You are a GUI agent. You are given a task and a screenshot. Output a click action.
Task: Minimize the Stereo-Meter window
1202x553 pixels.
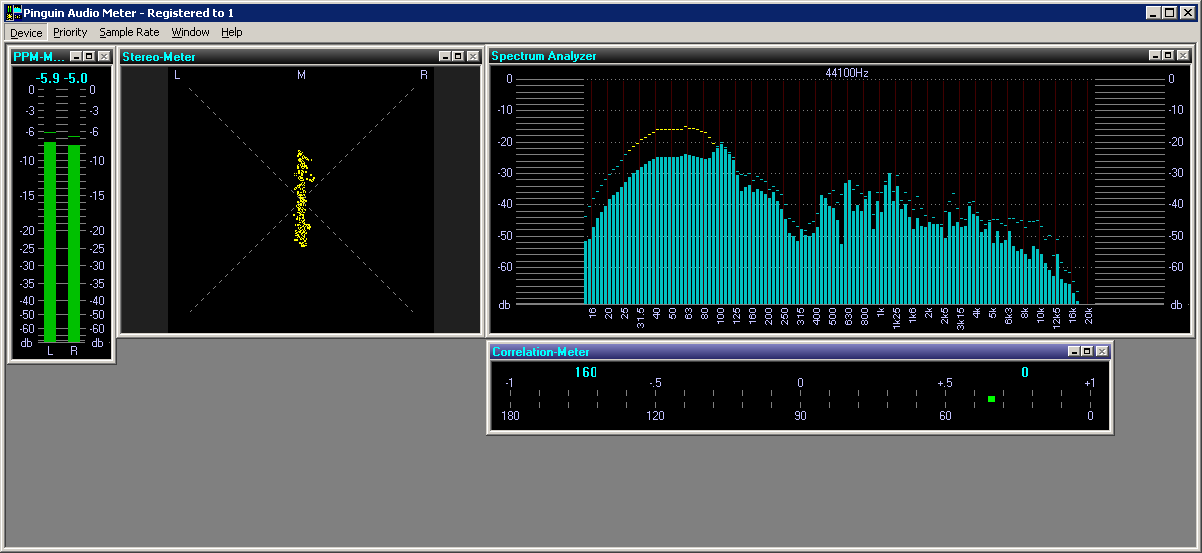click(445, 57)
